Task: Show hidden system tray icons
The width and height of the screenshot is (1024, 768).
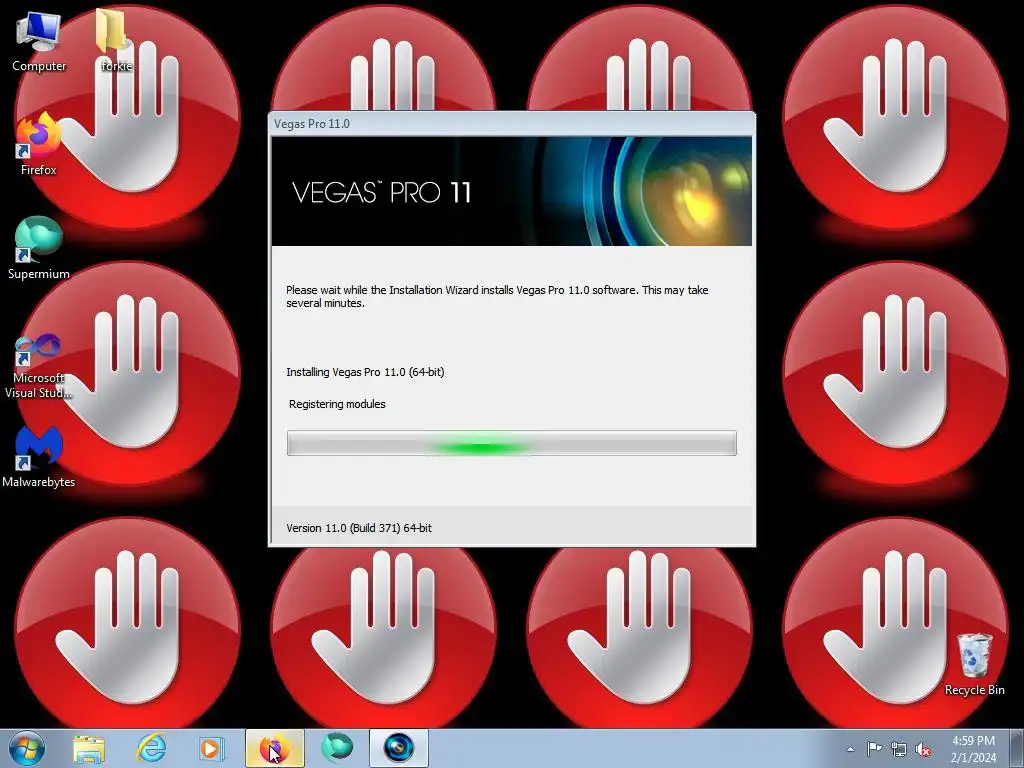Action: (850, 749)
